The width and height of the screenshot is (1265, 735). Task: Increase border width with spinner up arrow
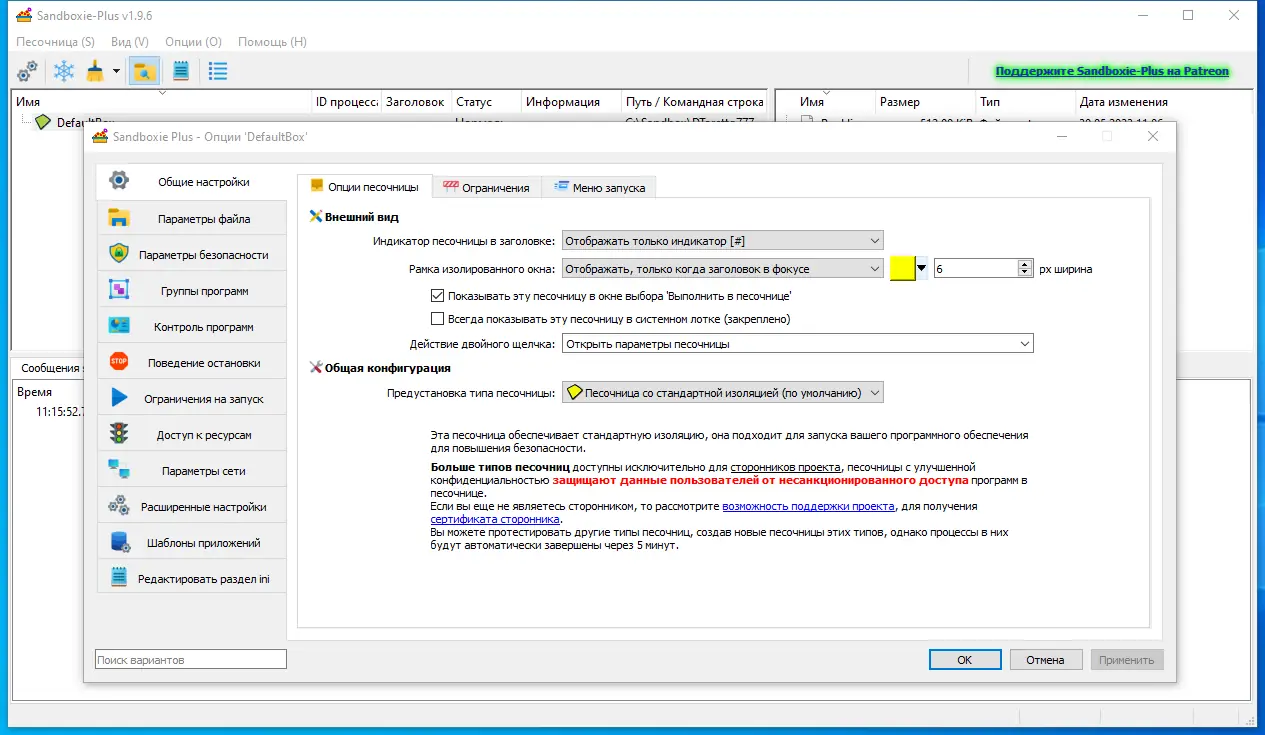1025,264
